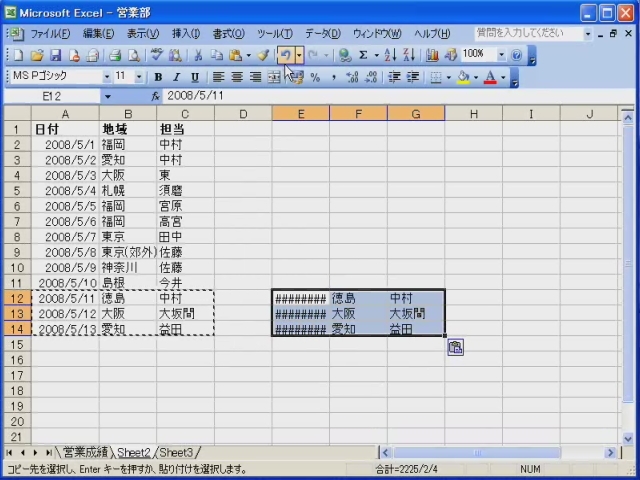Image resolution: width=640 pixels, height=480 pixels.
Task: Click the help question input box
Action: coord(526,34)
